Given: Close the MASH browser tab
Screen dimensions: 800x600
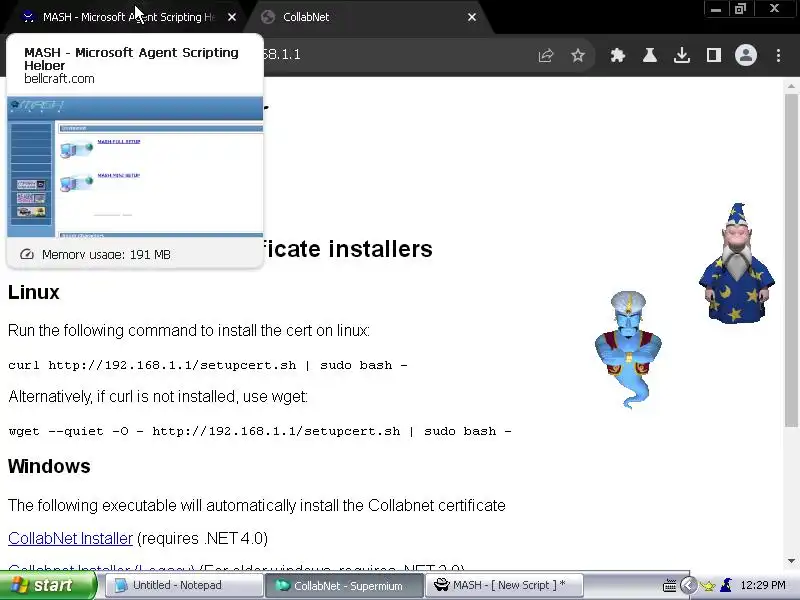Looking at the screenshot, I should pos(232,17).
